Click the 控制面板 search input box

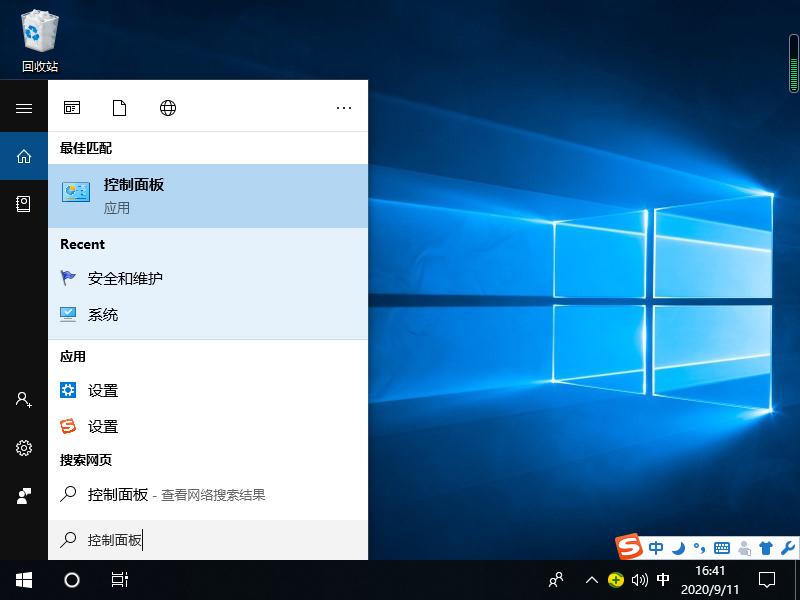[200, 539]
